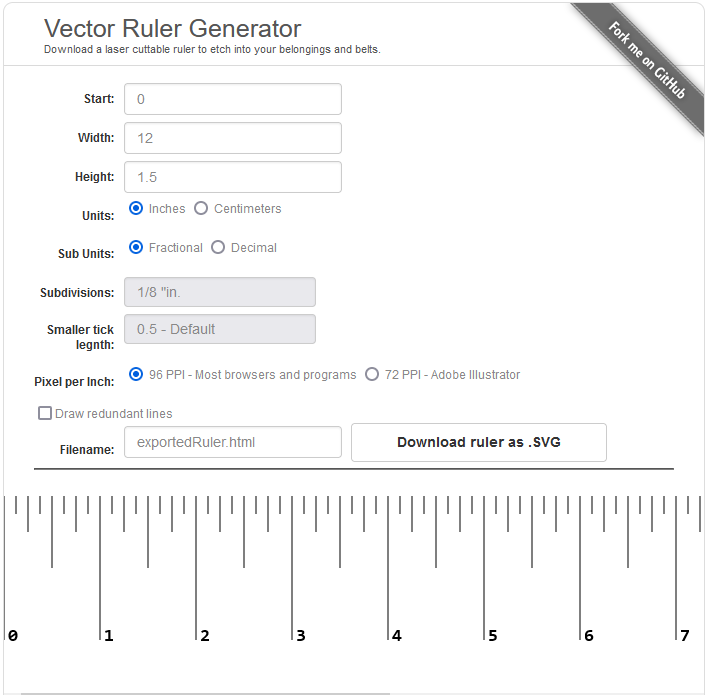
Task: Select the Inches units radio button
Action: pyautogui.click(x=137, y=209)
